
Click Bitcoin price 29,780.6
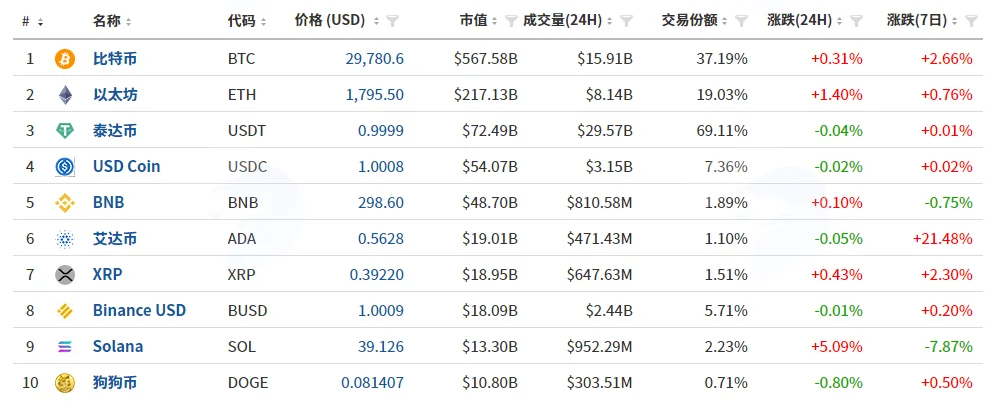(x=375, y=59)
